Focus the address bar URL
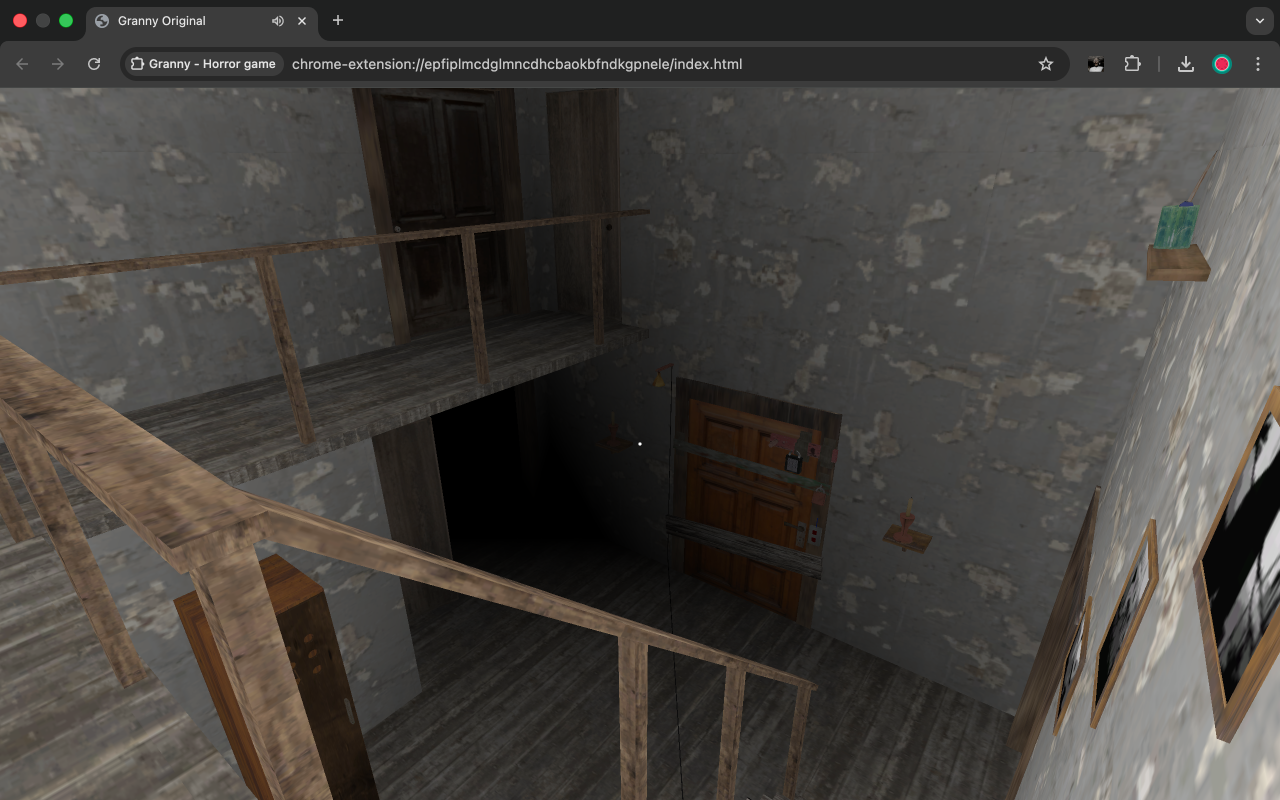The image size is (1280, 800). tap(517, 64)
